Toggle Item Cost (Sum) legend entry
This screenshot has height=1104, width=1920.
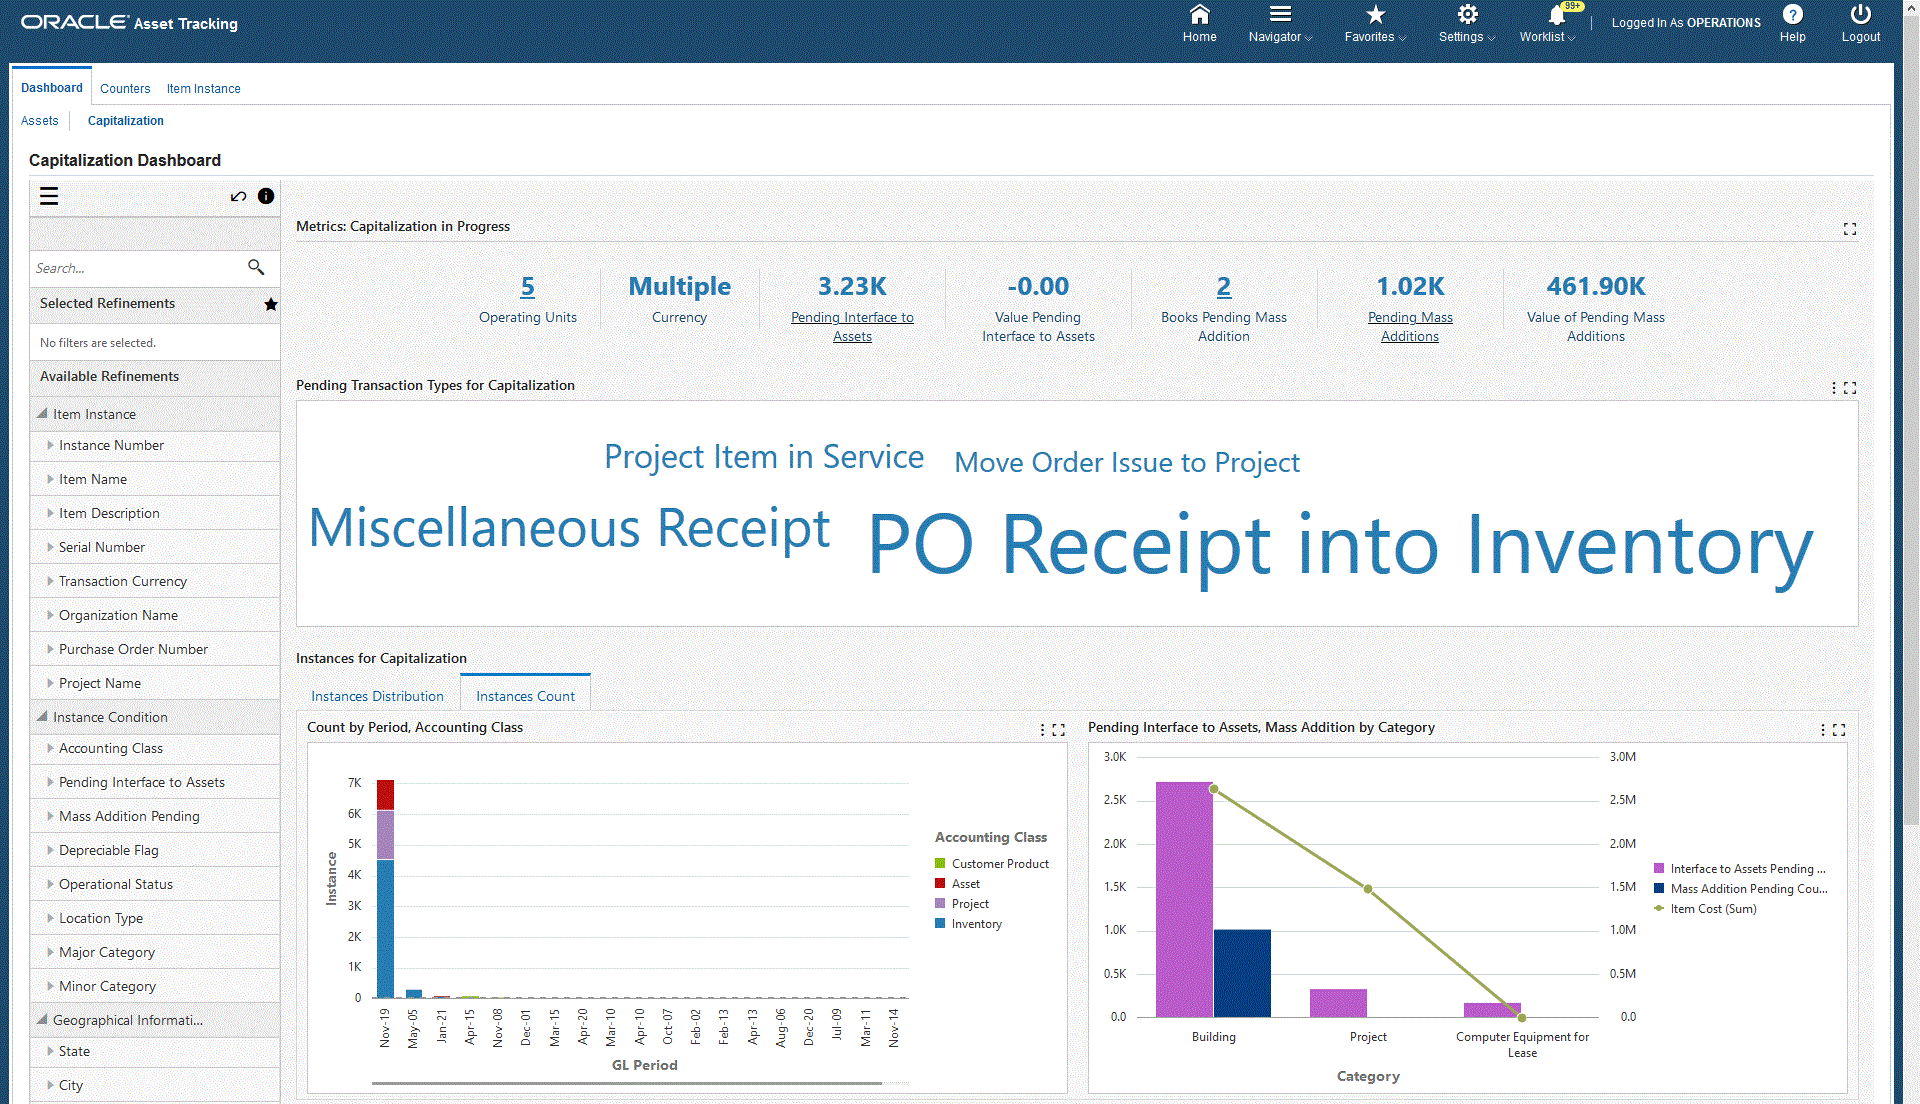coord(1712,909)
